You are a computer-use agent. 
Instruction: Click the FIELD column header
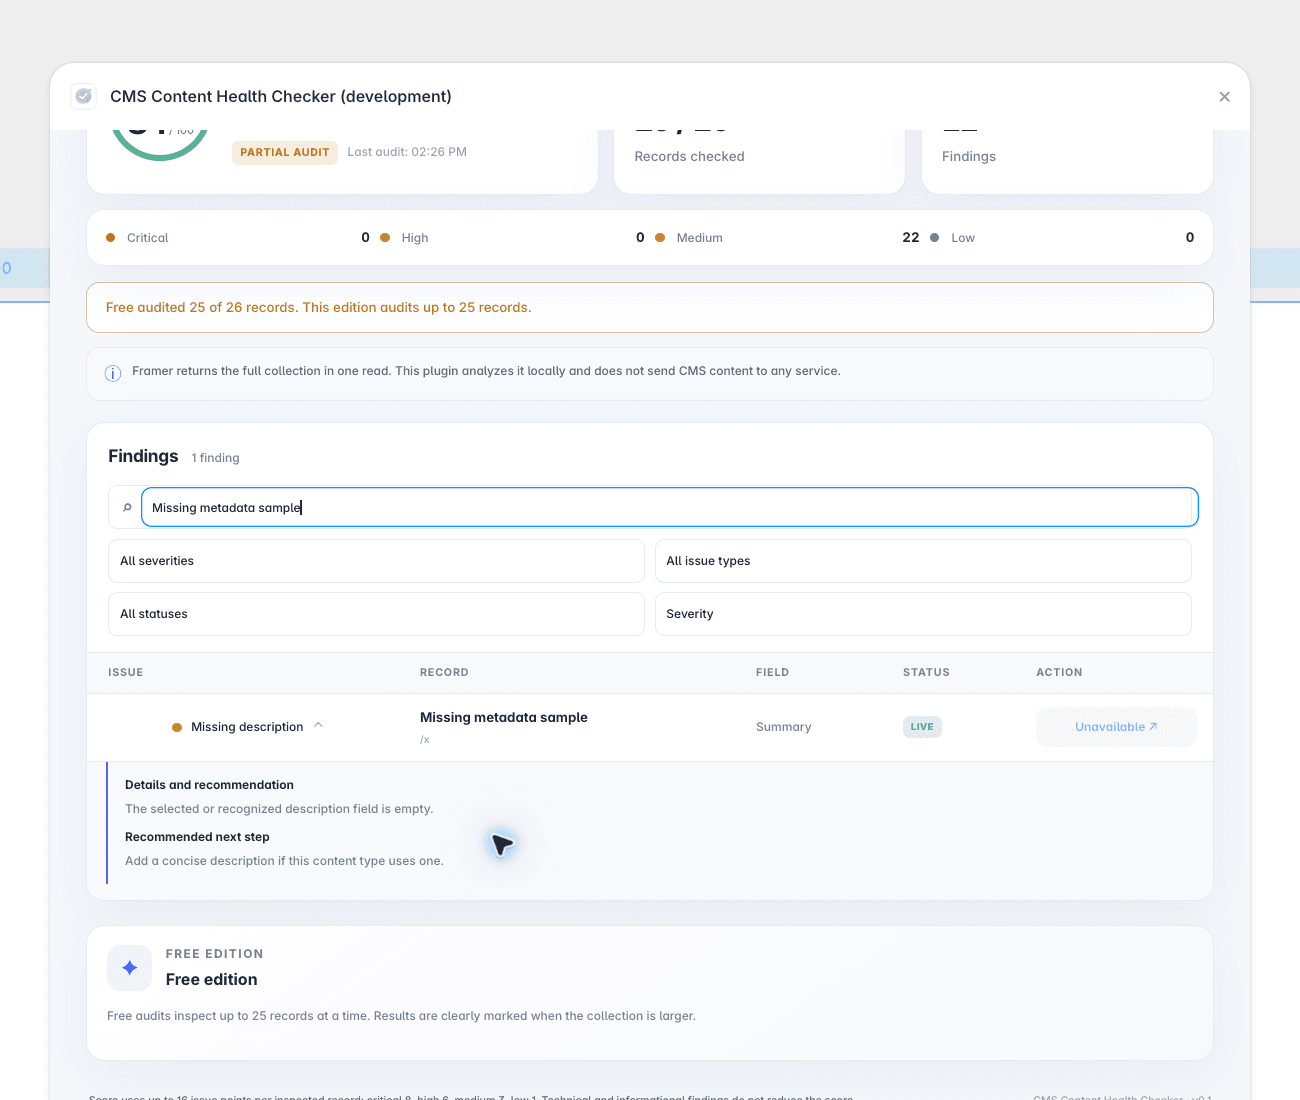point(772,672)
